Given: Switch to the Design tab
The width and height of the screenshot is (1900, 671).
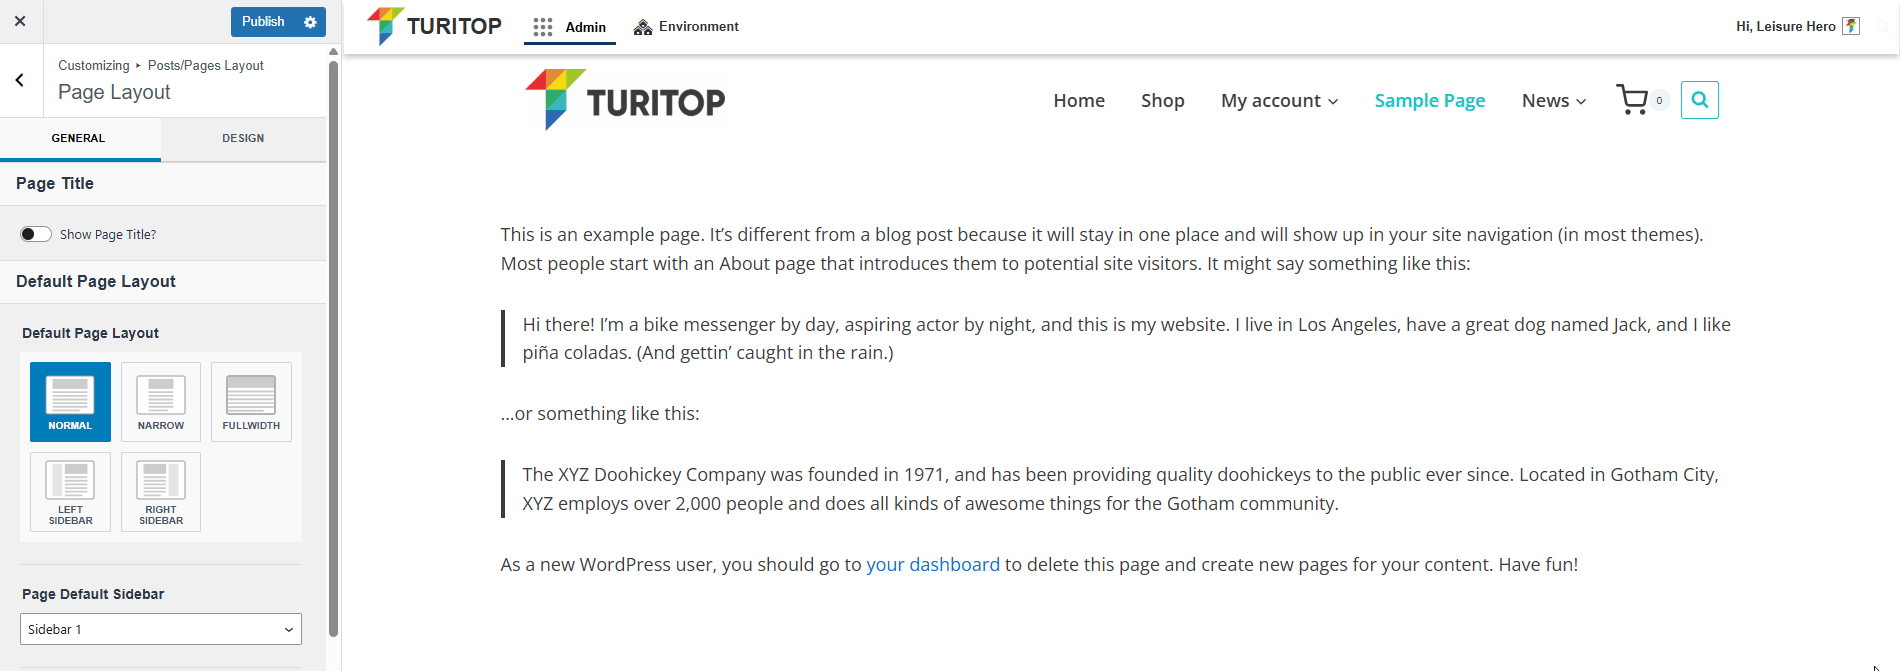Looking at the screenshot, I should [243, 138].
